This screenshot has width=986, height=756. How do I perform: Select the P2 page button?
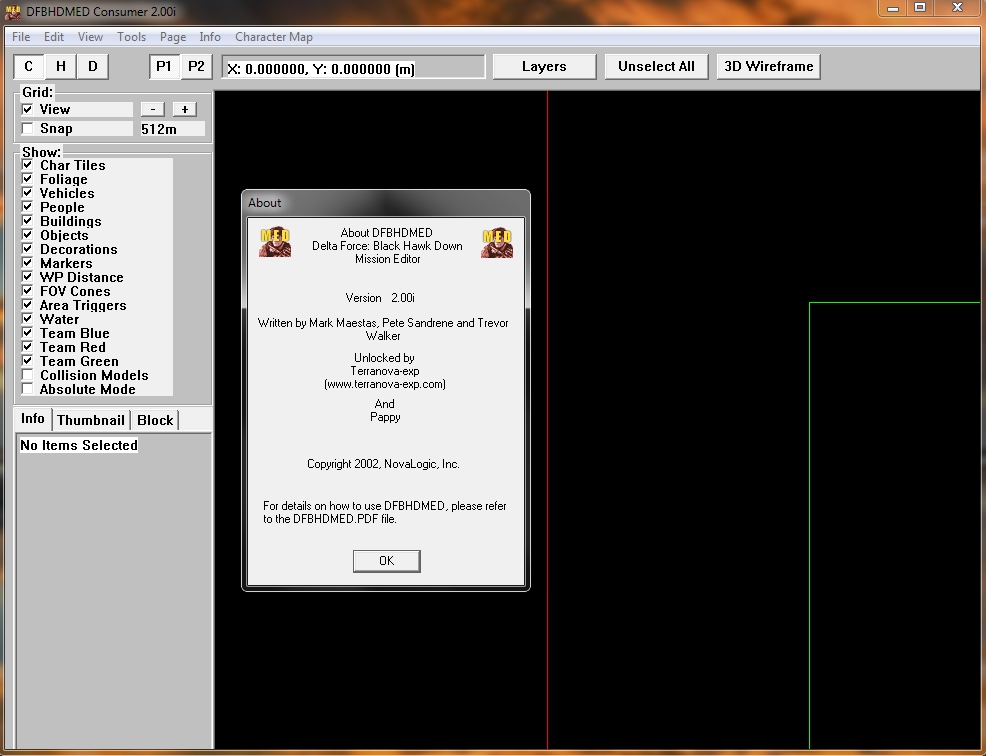pyautogui.click(x=196, y=67)
